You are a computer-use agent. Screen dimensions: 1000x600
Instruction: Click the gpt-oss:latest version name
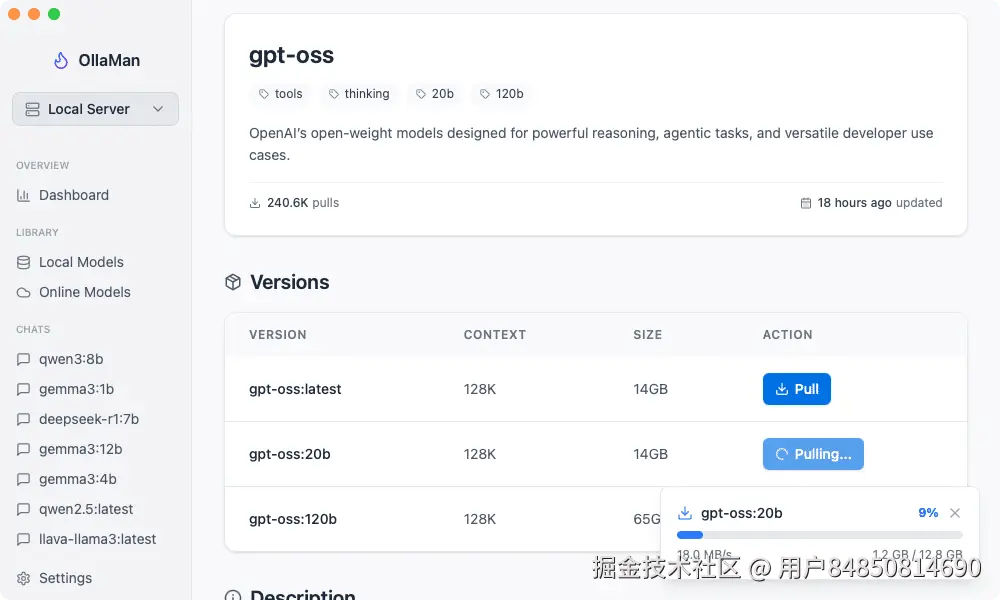tap(295, 389)
